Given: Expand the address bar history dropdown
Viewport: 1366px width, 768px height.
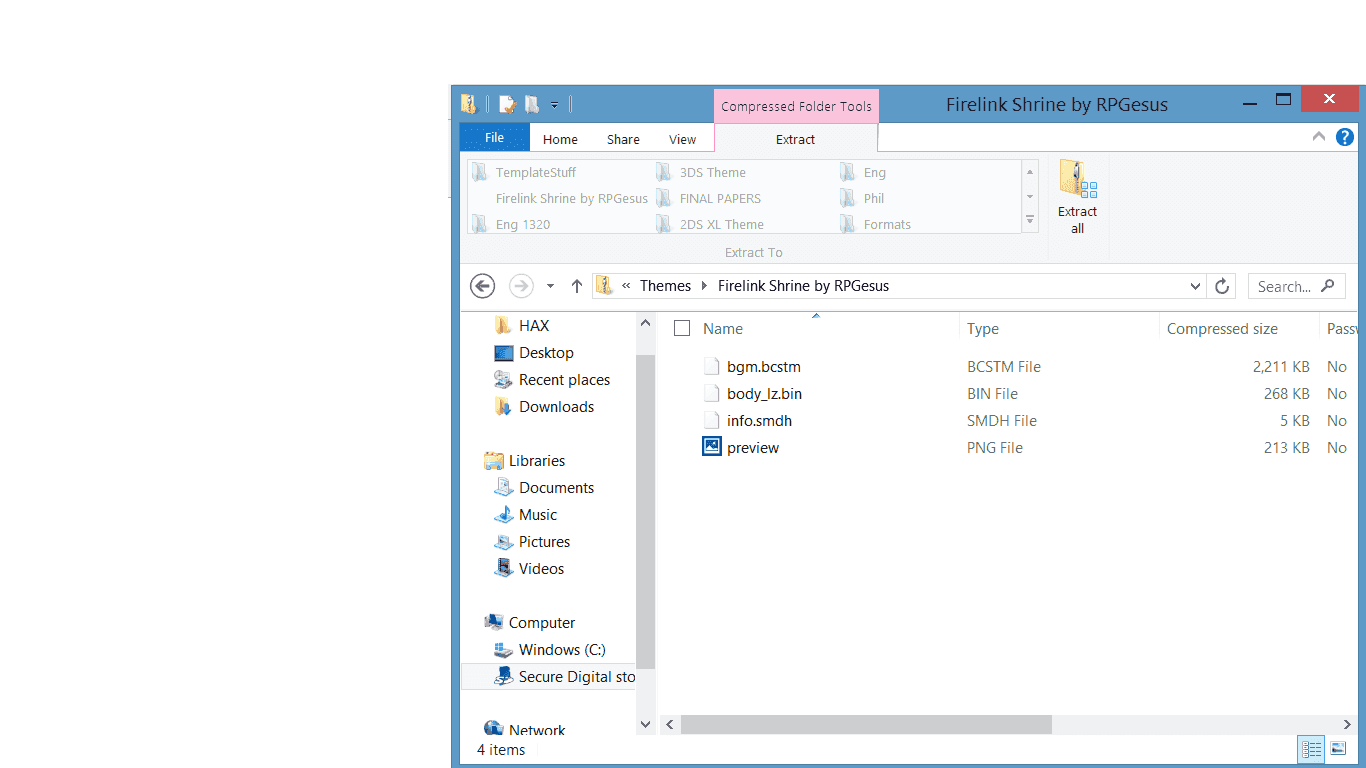Looking at the screenshot, I should pos(1195,286).
